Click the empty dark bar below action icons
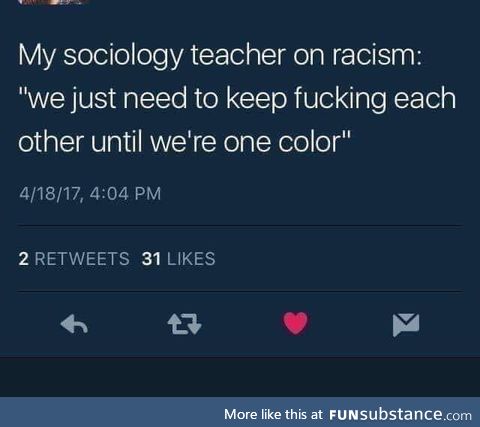Screen dimensions: 480x427 tap(240, 377)
